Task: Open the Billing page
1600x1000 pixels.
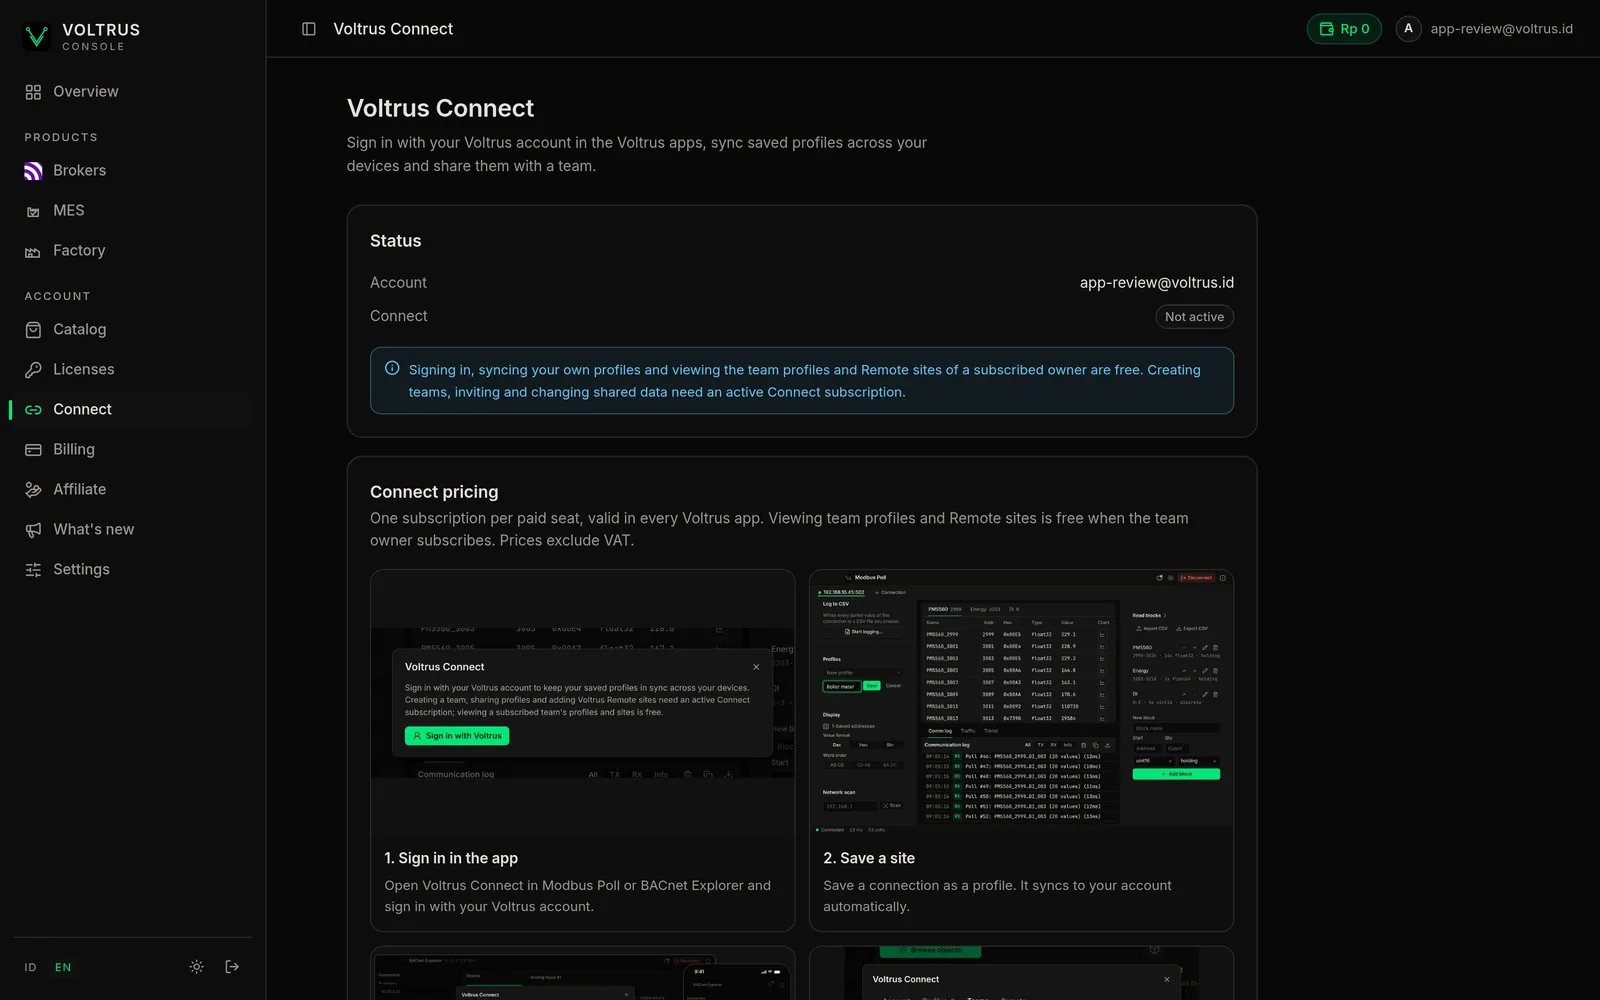Action: (132, 450)
